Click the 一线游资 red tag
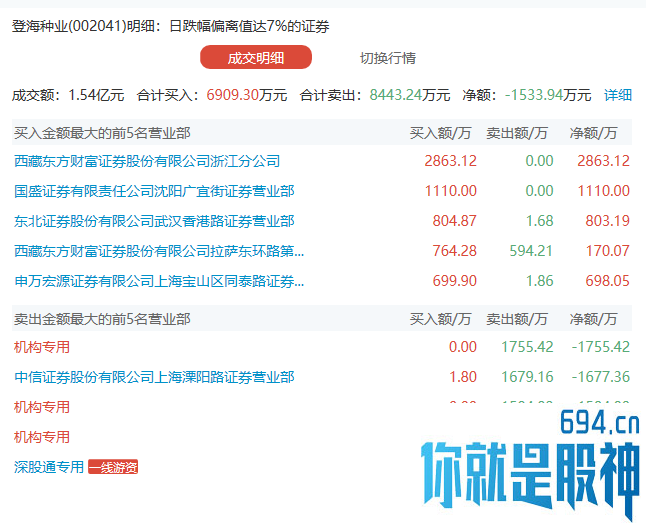Viewport: 646px width, 523px height. 113,467
